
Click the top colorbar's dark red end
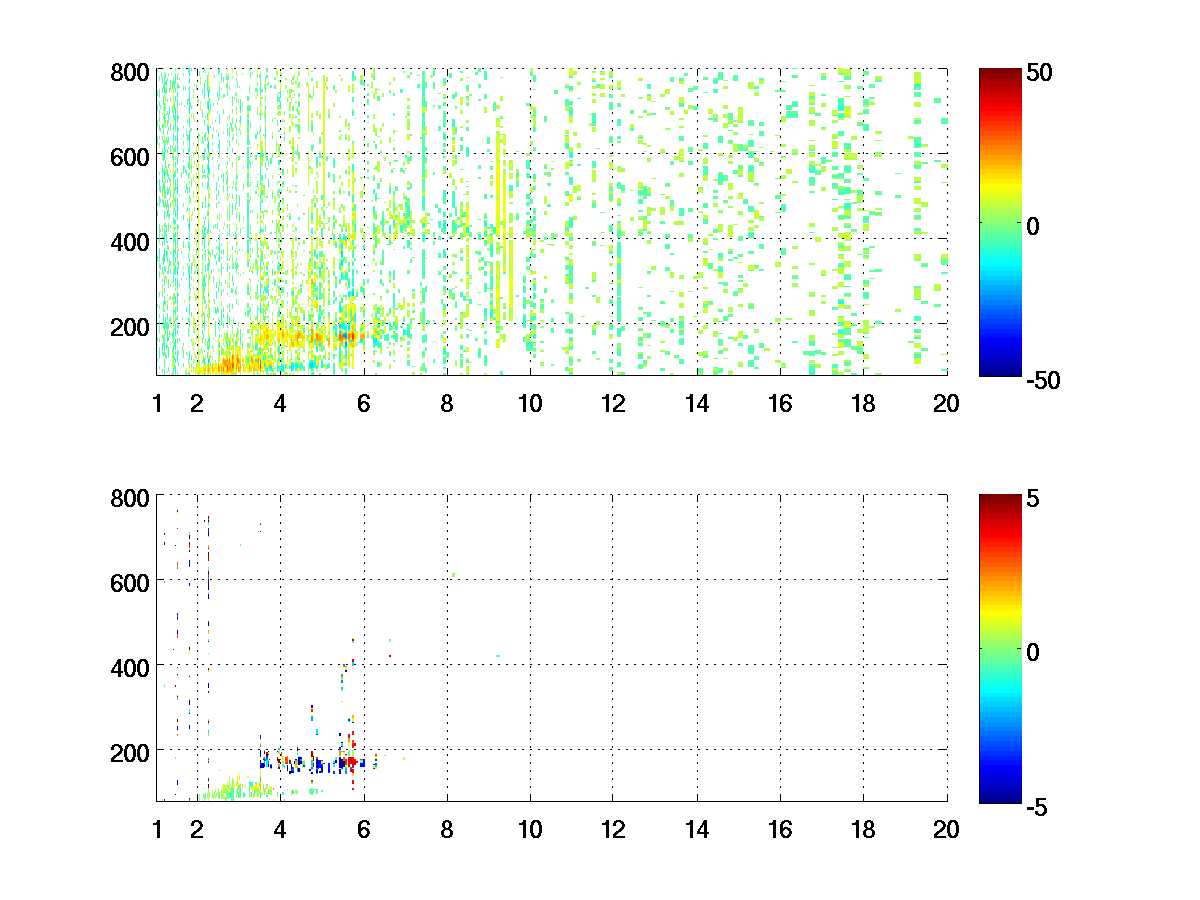click(1000, 75)
